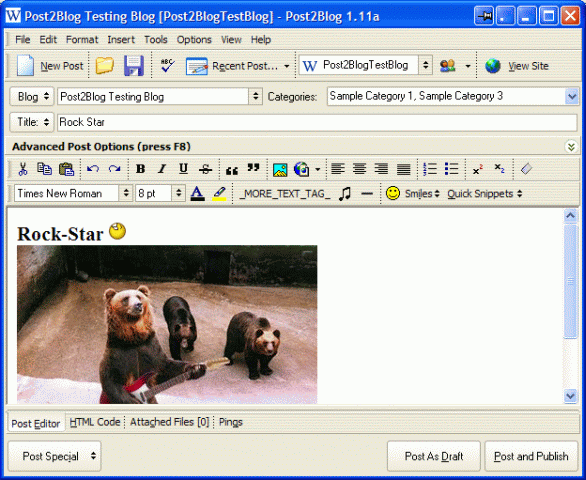
Task: Click the New Post document icon
Action: click(x=25, y=66)
